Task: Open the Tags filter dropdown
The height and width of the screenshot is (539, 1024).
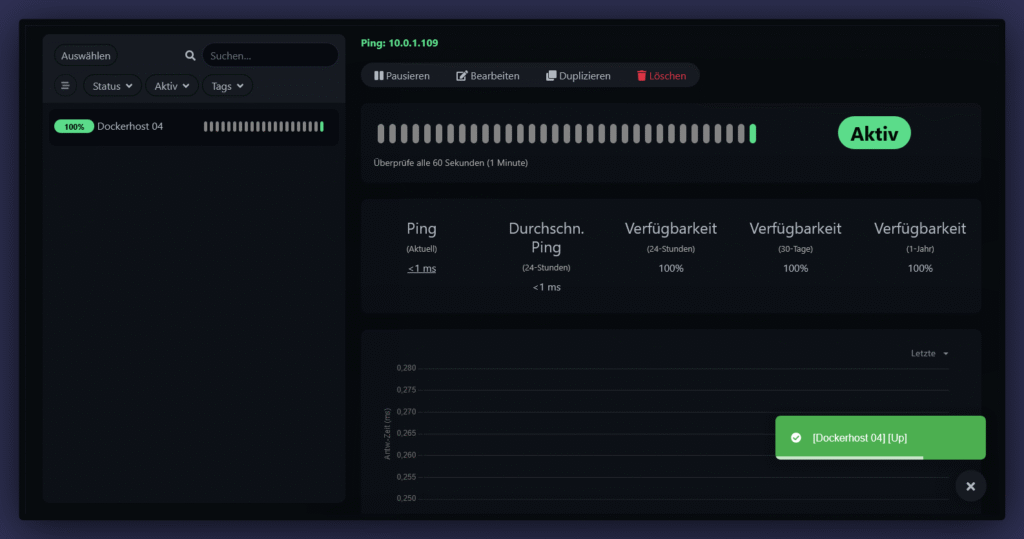Action: coord(227,86)
